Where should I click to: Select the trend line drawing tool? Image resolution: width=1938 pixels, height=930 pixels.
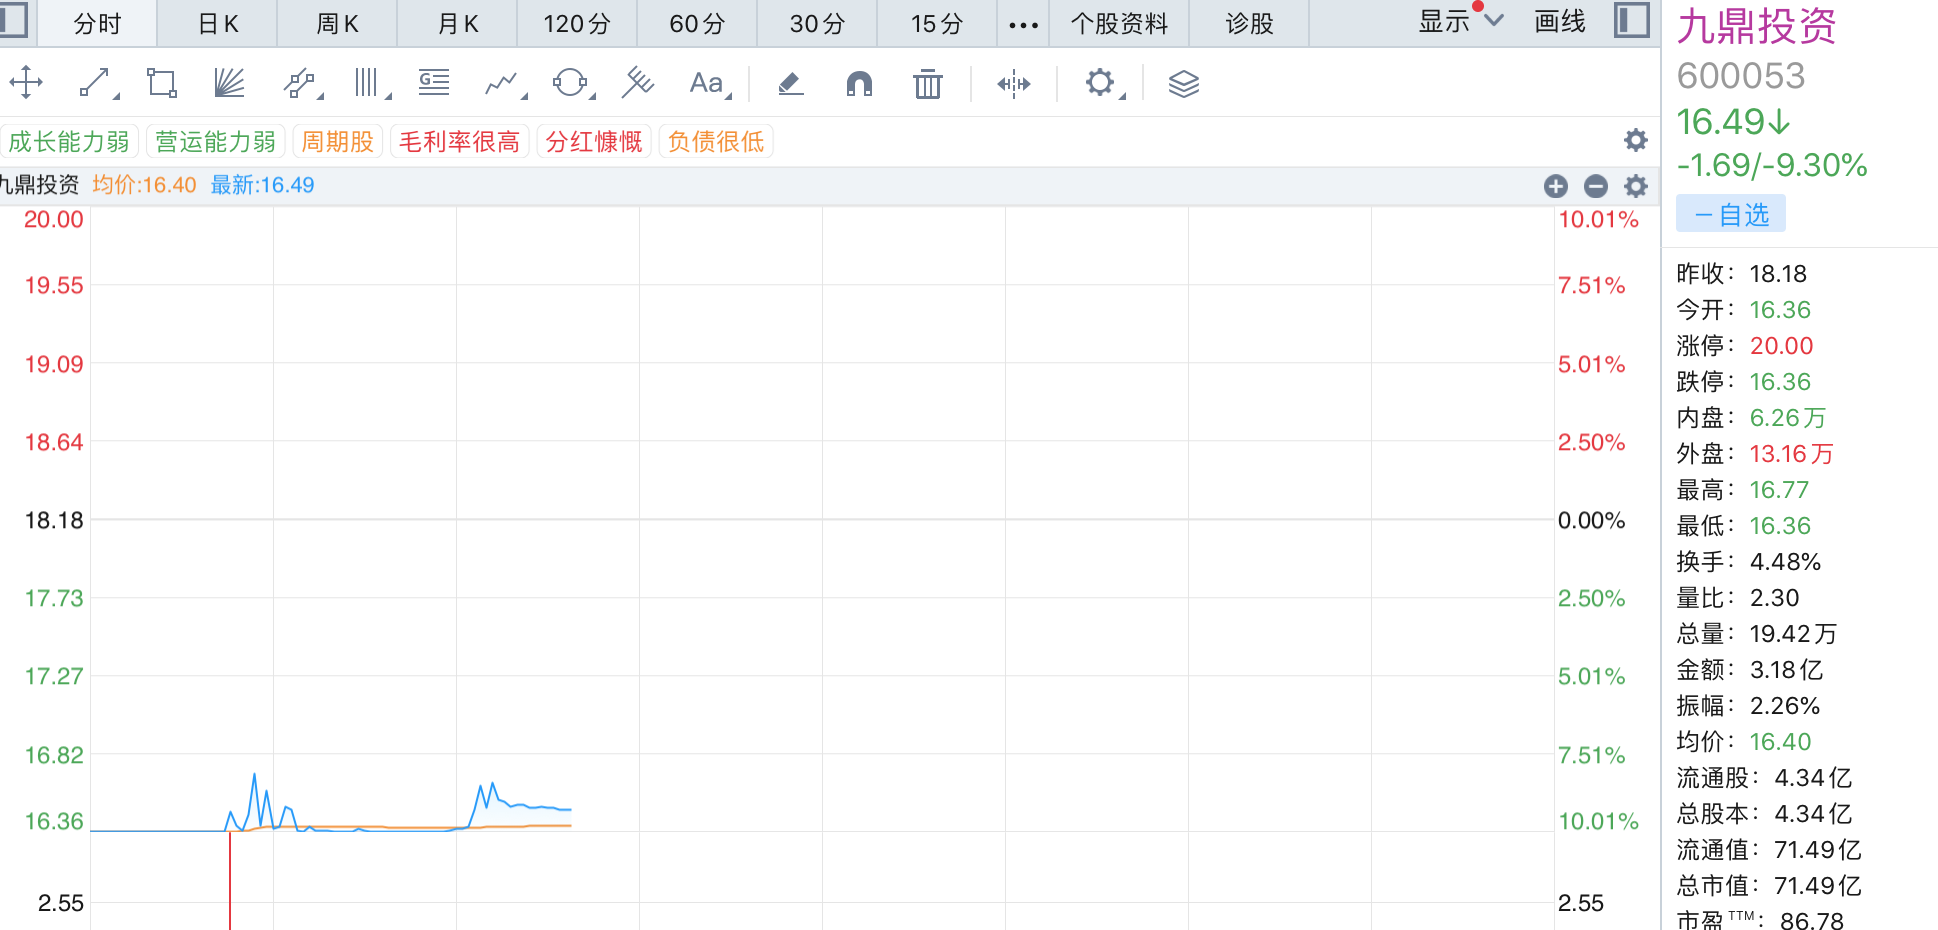pos(95,83)
